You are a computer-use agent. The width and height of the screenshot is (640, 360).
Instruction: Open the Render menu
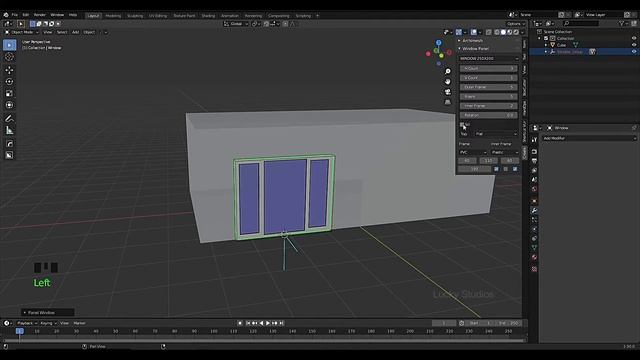[x=40, y=15]
